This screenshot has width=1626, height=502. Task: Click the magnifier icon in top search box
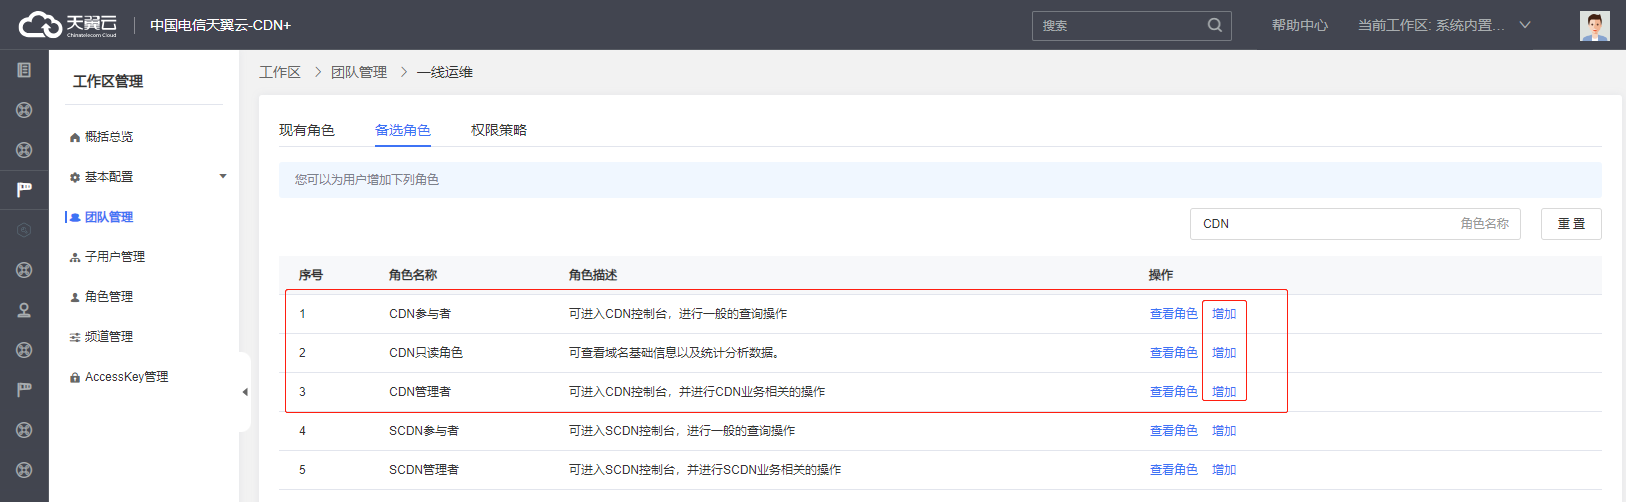(1214, 25)
